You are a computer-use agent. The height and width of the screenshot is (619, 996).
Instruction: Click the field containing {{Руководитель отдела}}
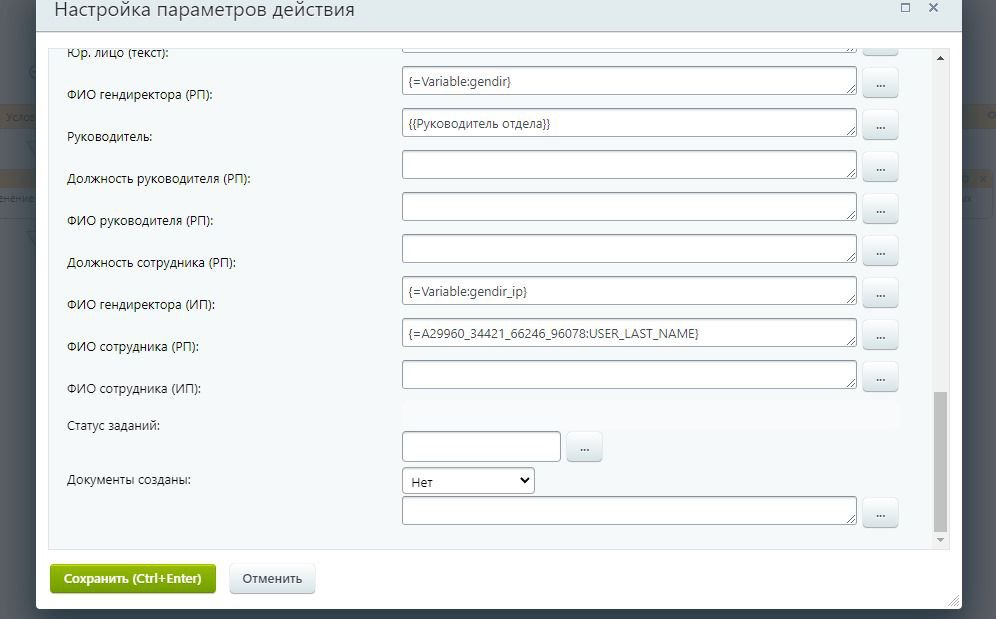tap(629, 123)
